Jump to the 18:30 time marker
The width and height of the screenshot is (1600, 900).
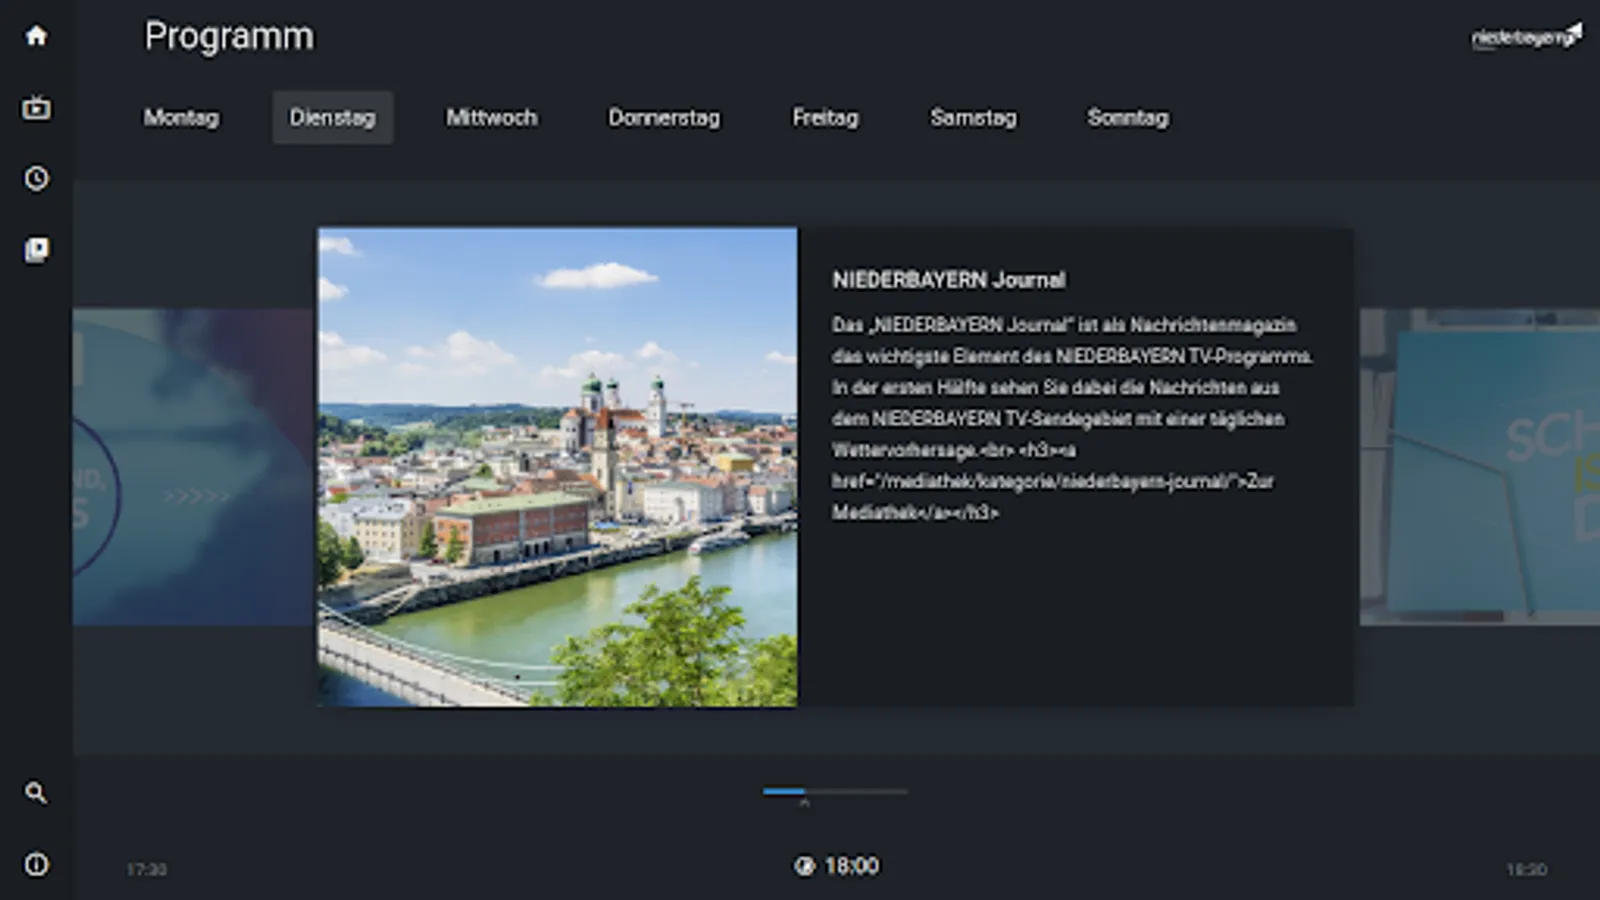click(x=1526, y=869)
